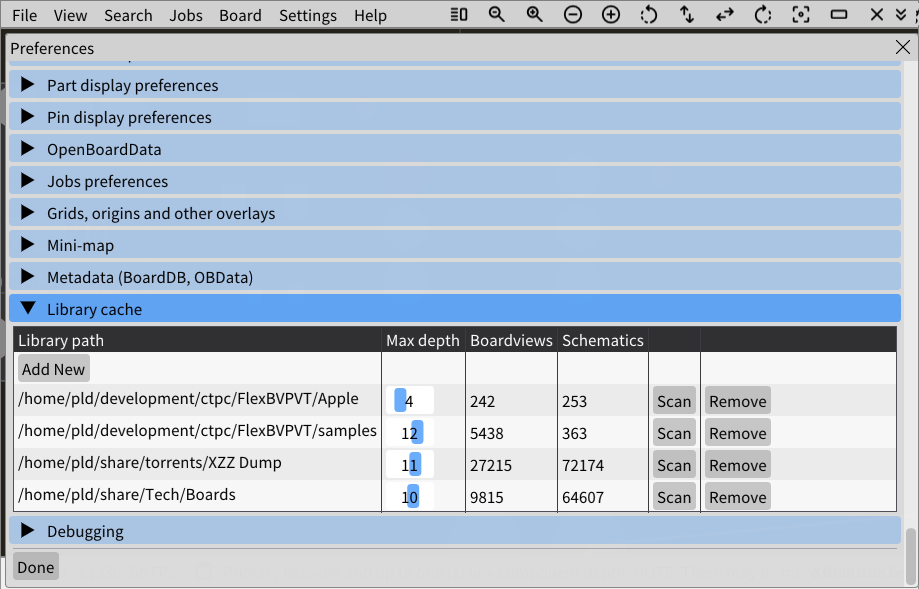This screenshot has width=919, height=589.
Task: Mirror the board with the vertical arrows icon
Action: pyautogui.click(x=685, y=15)
